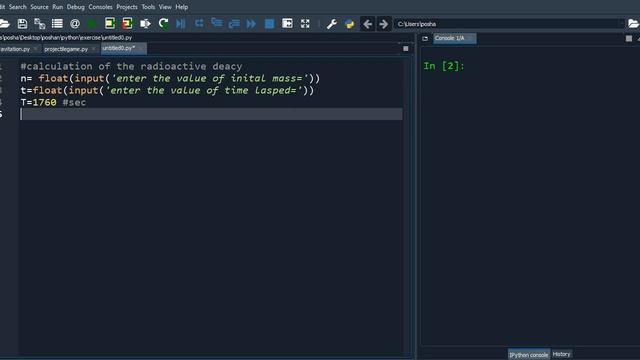This screenshot has width=640, height=360.
Task: Click the Step into function icon
Action: [x=217, y=23]
